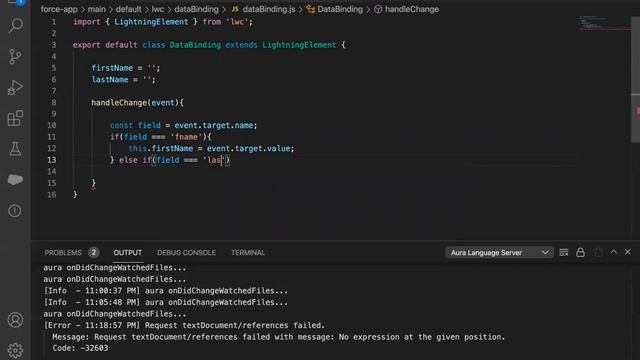Screen dimensions: 640x360
Task: Click the force-app breadcrumb
Action: 59,9
